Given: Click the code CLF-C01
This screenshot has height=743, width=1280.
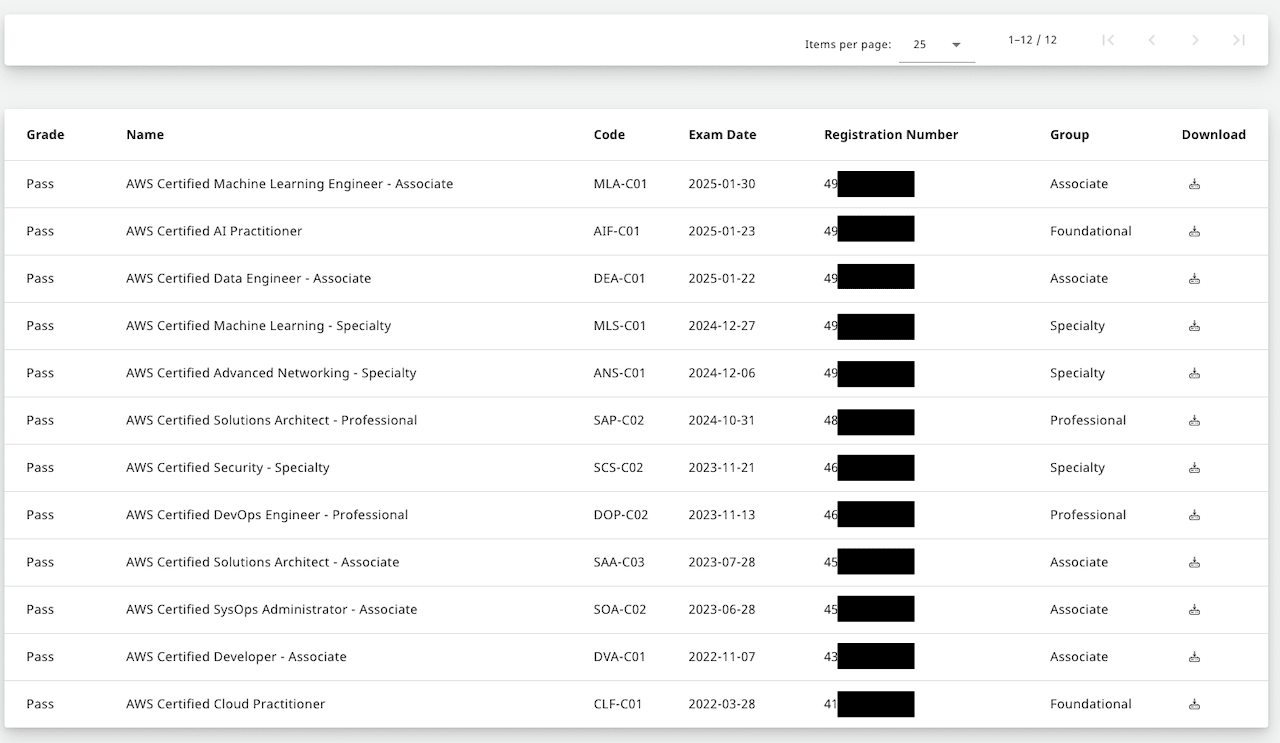Looking at the screenshot, I should coord(618,704).
